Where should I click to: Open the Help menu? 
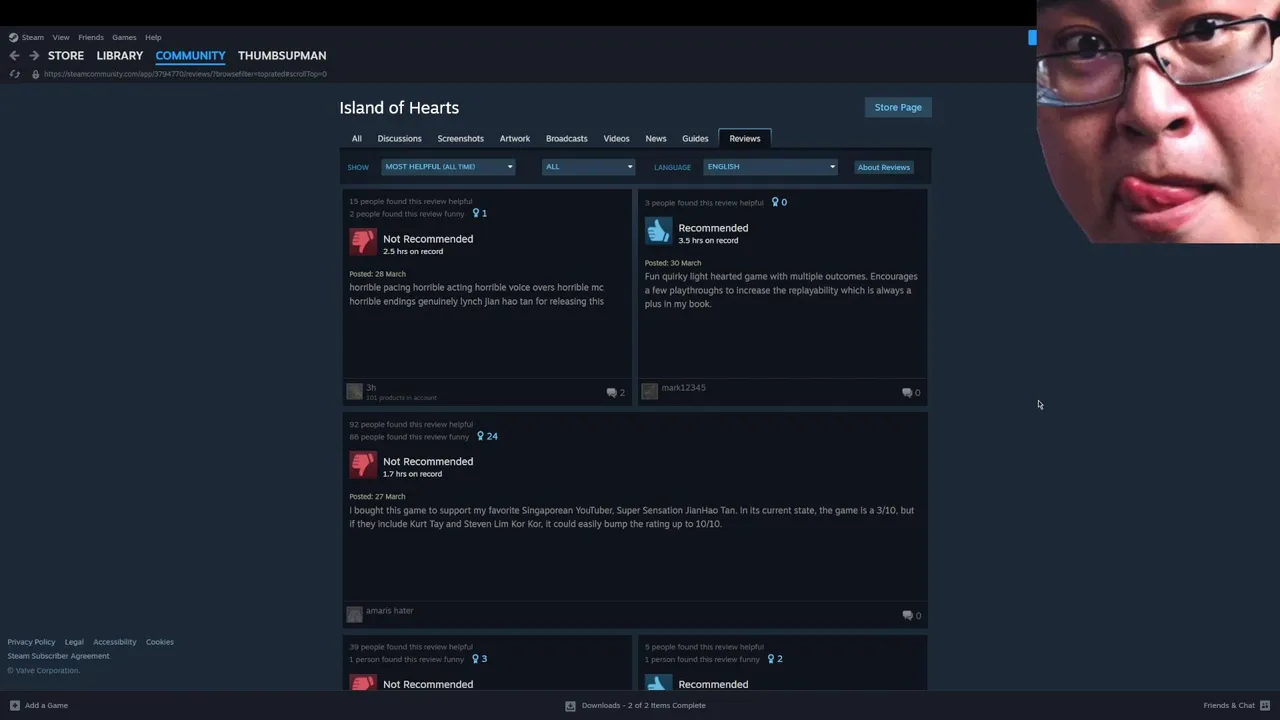click(153, 37)
